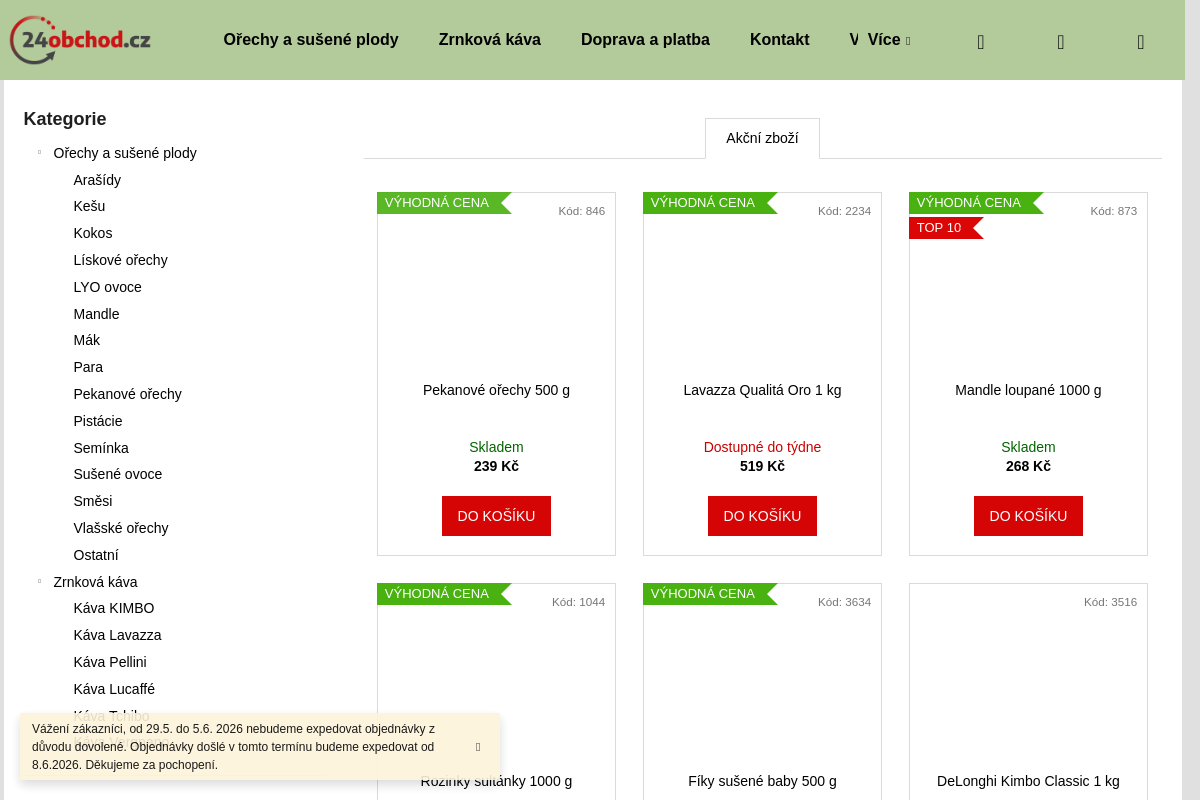Image resolution: width=1200 pixels, height=800 pixels.
Task: Click price 239 Kč
Action: pyautogui.click(x=496, y=466)
